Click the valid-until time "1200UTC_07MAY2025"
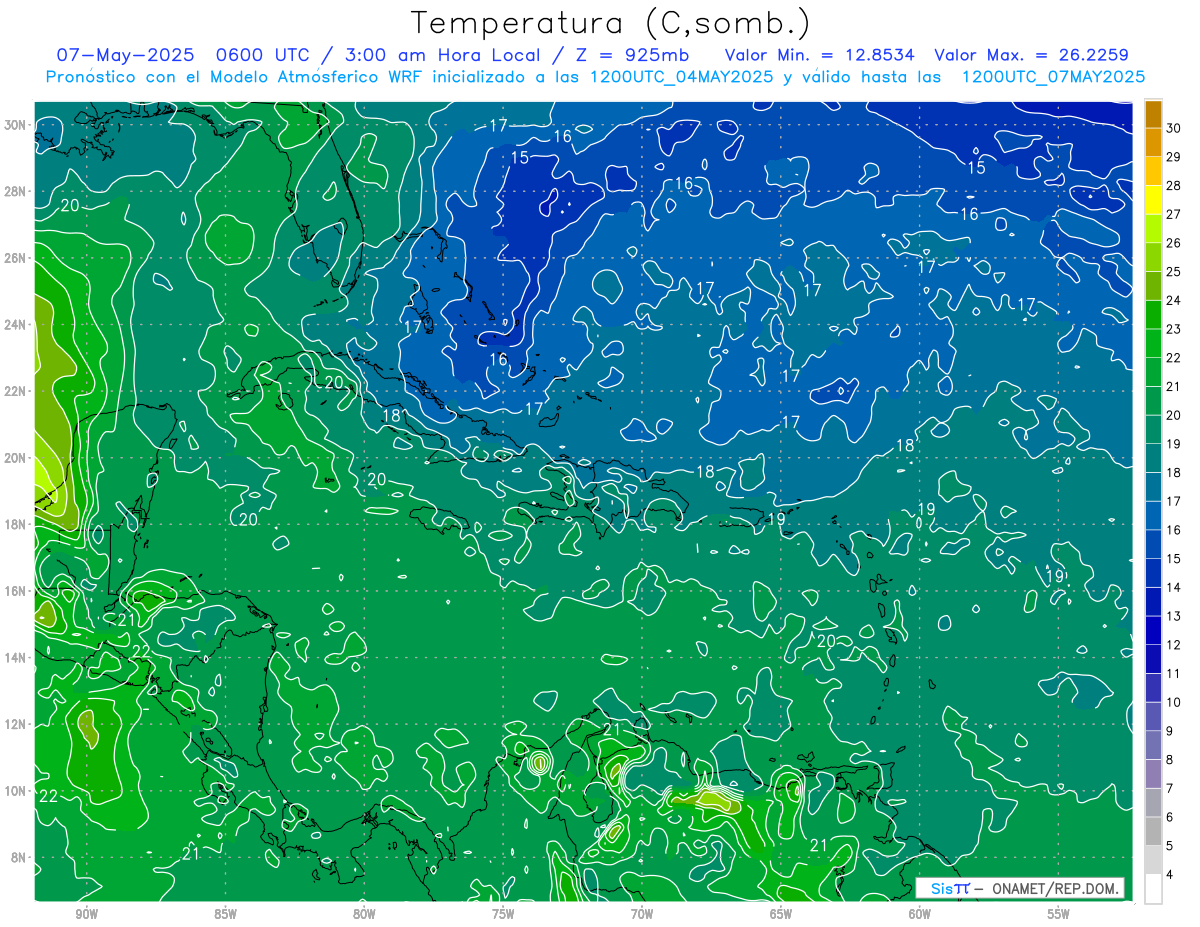 (x=1053, y=77)
